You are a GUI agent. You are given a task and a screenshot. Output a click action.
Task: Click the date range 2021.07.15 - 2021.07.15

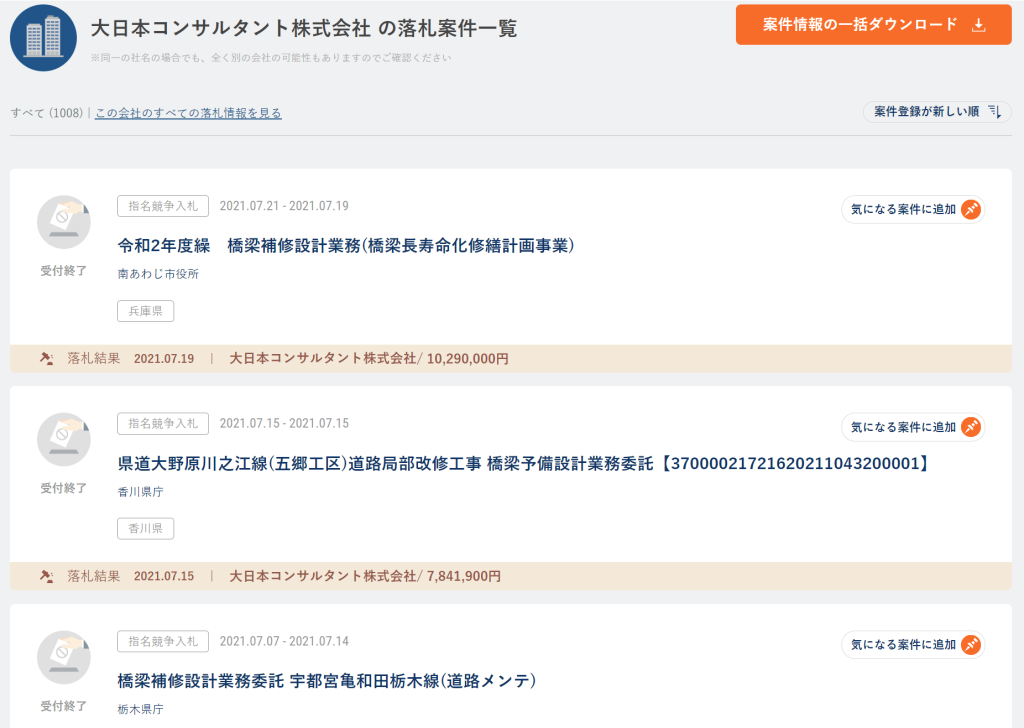point(284,423)
